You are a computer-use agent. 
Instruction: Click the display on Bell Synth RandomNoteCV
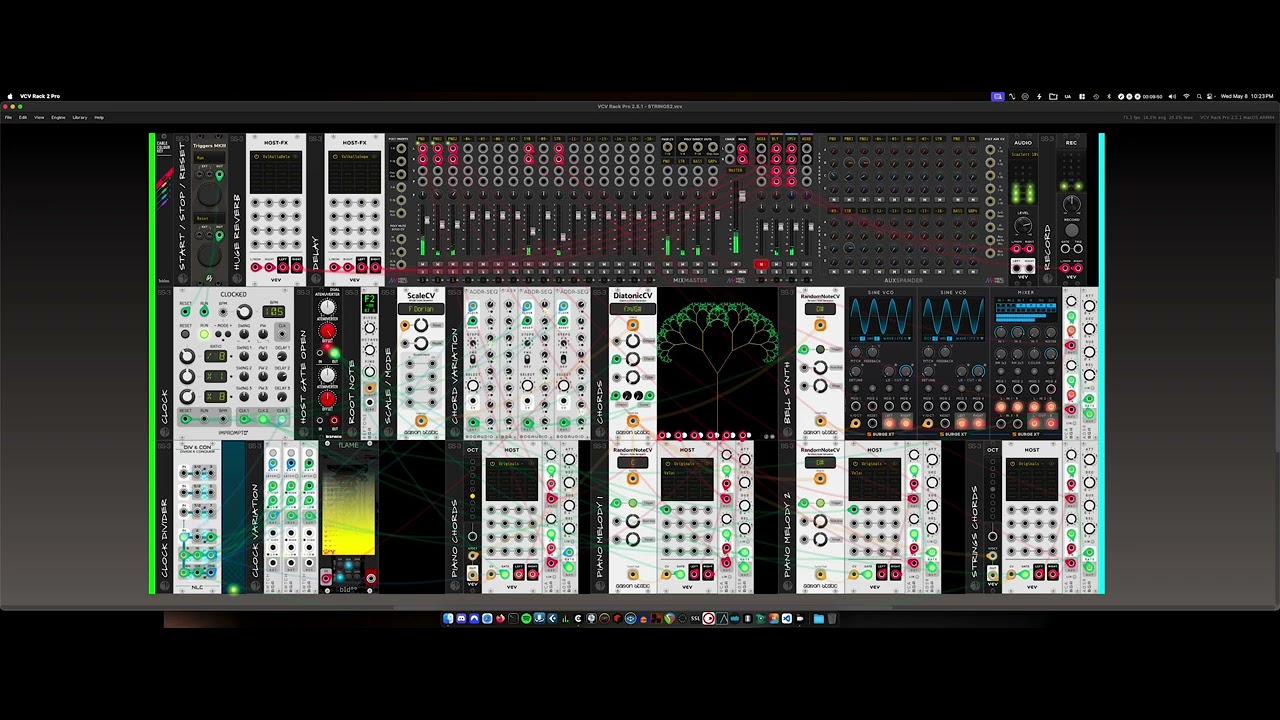tap(820, 309)
